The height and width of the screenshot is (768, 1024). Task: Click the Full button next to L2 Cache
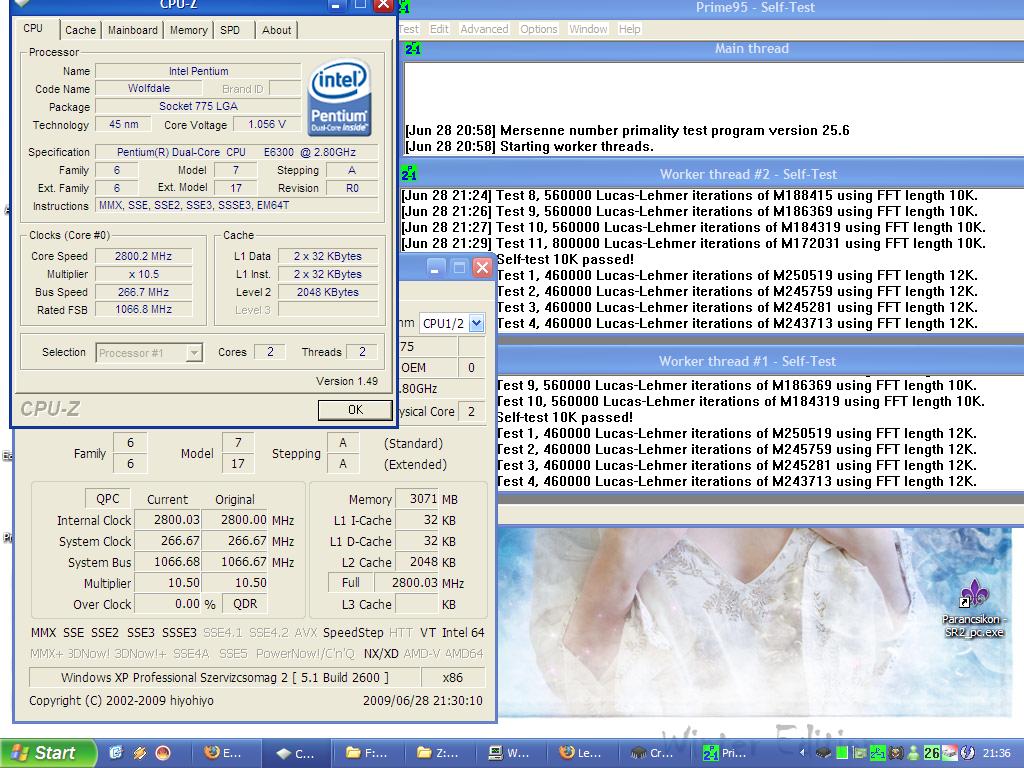coord(350,583)
